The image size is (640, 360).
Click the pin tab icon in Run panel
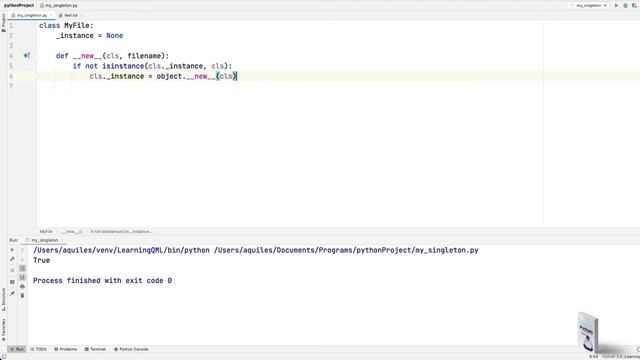click(12, 293)
